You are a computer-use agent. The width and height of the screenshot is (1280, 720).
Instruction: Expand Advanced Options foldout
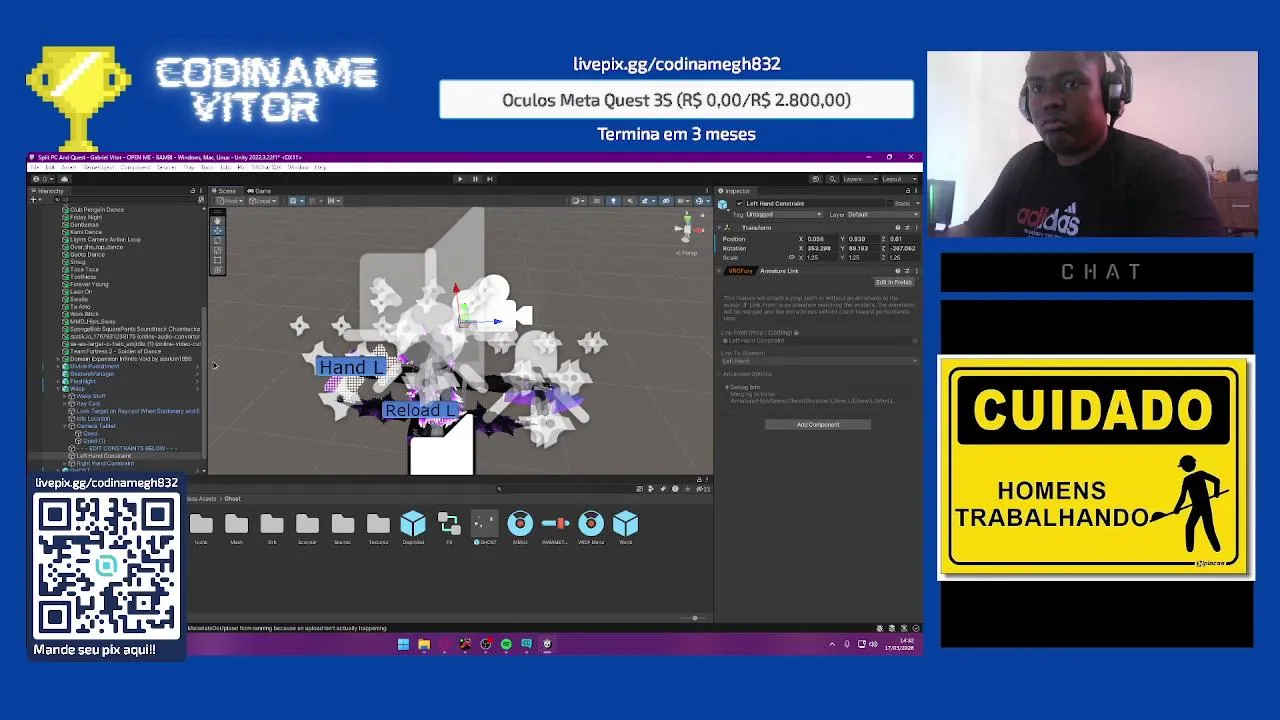[x=718, y=374]
